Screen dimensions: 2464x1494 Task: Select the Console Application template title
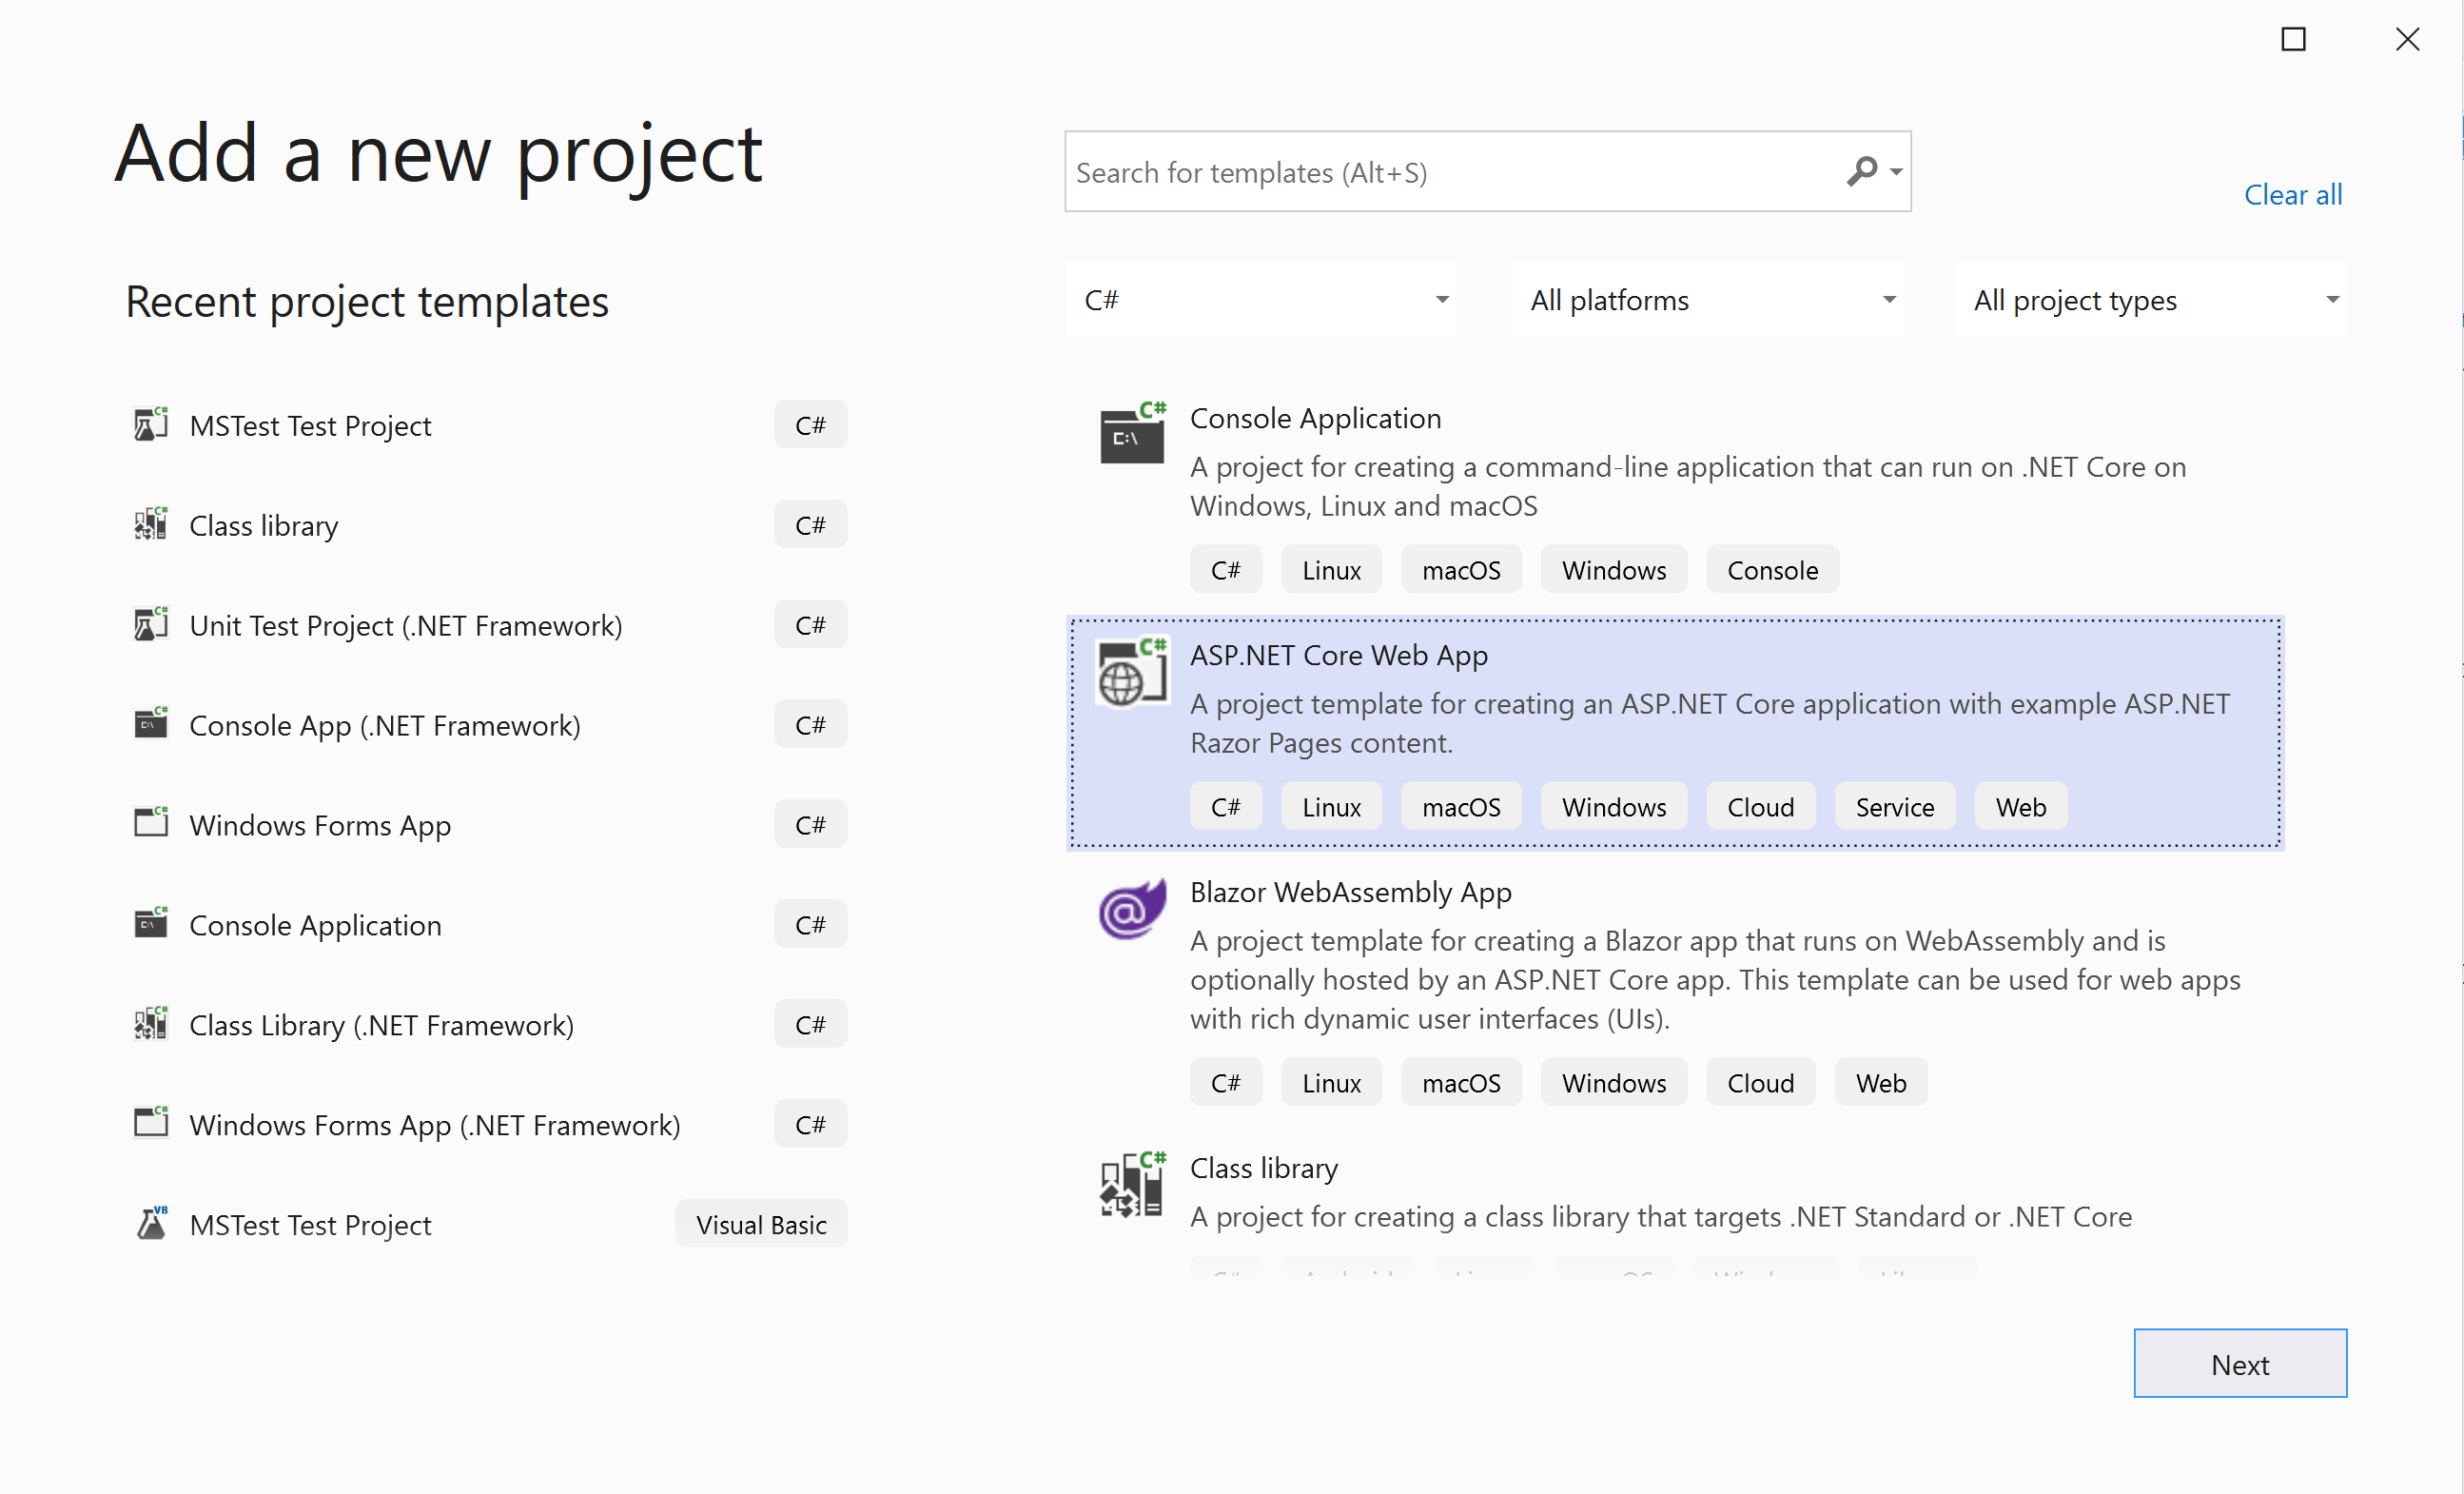pos(1315,418)
